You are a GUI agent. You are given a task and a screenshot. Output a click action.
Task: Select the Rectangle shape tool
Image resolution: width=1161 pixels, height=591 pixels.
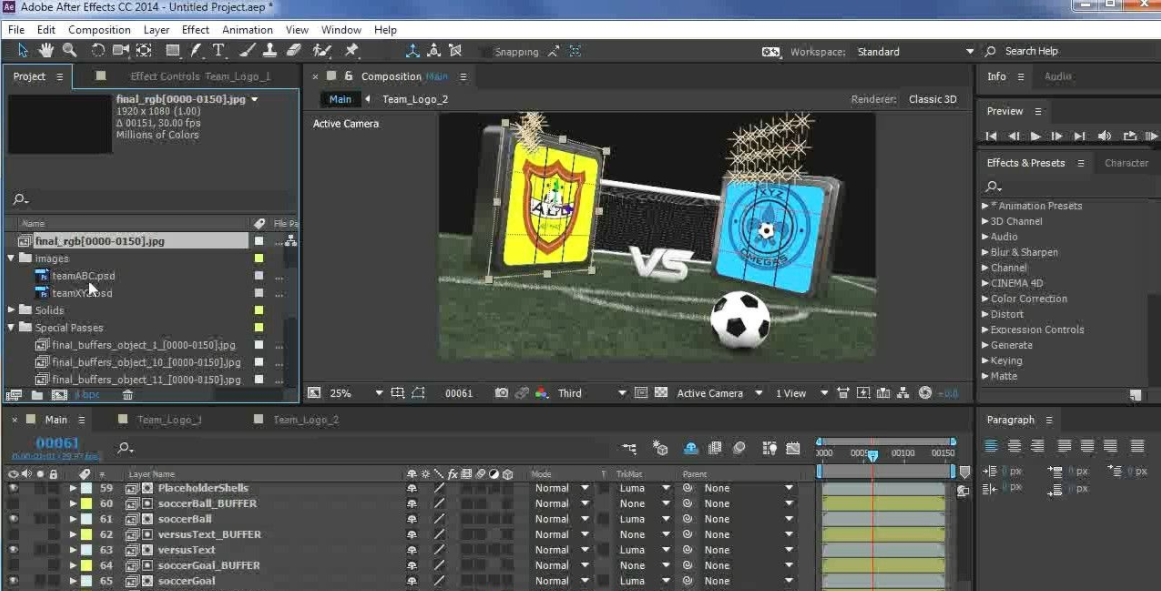pyautogui.click(x=173, y=50)
